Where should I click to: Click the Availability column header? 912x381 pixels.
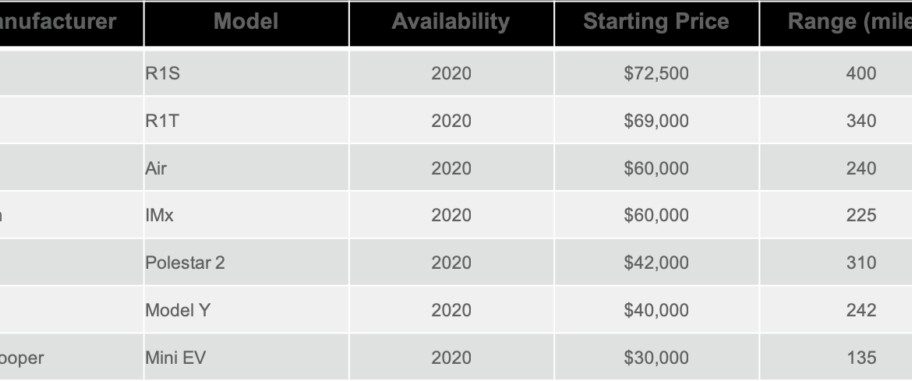click(451, 23)
